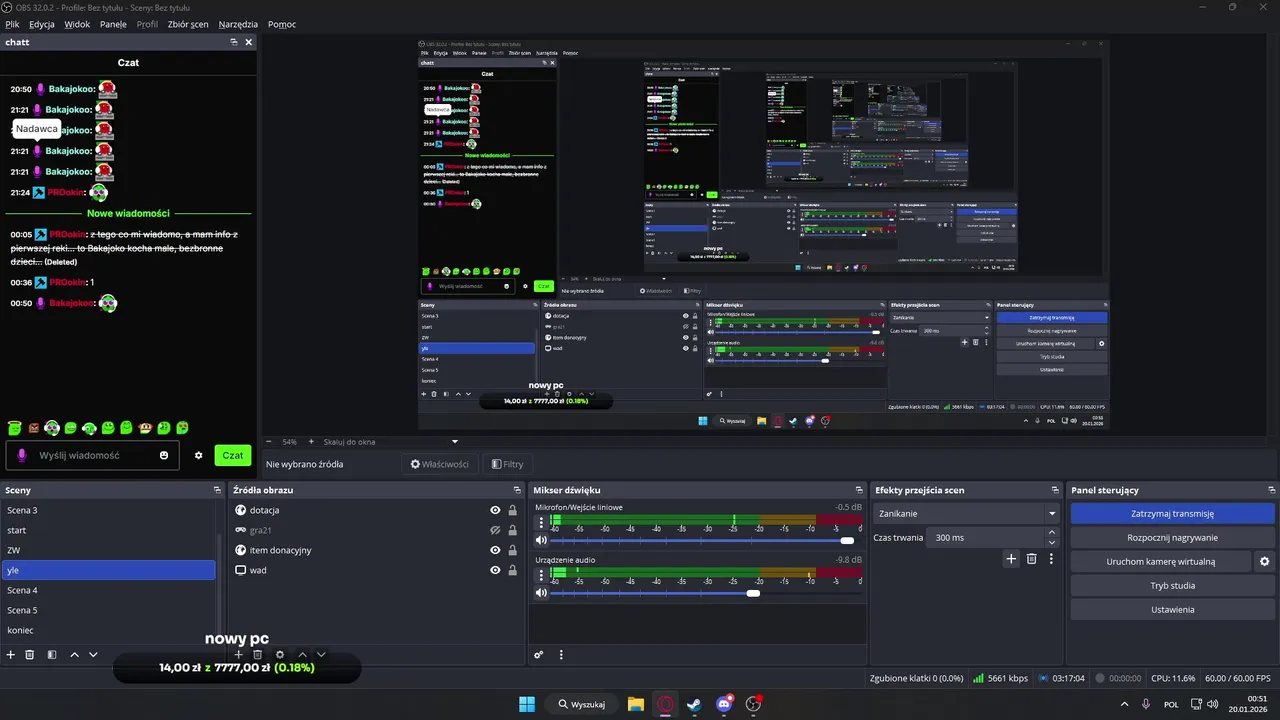Open the Pomoc menu

pos(282,24)
